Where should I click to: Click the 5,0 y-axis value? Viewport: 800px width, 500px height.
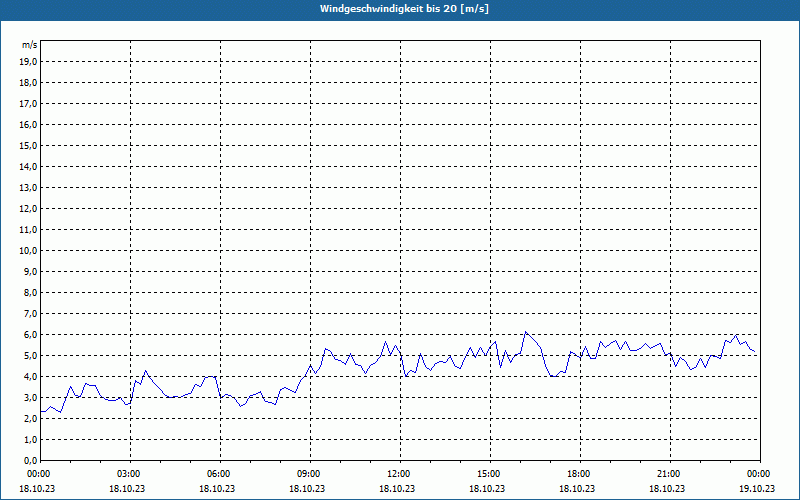(31, 356)
